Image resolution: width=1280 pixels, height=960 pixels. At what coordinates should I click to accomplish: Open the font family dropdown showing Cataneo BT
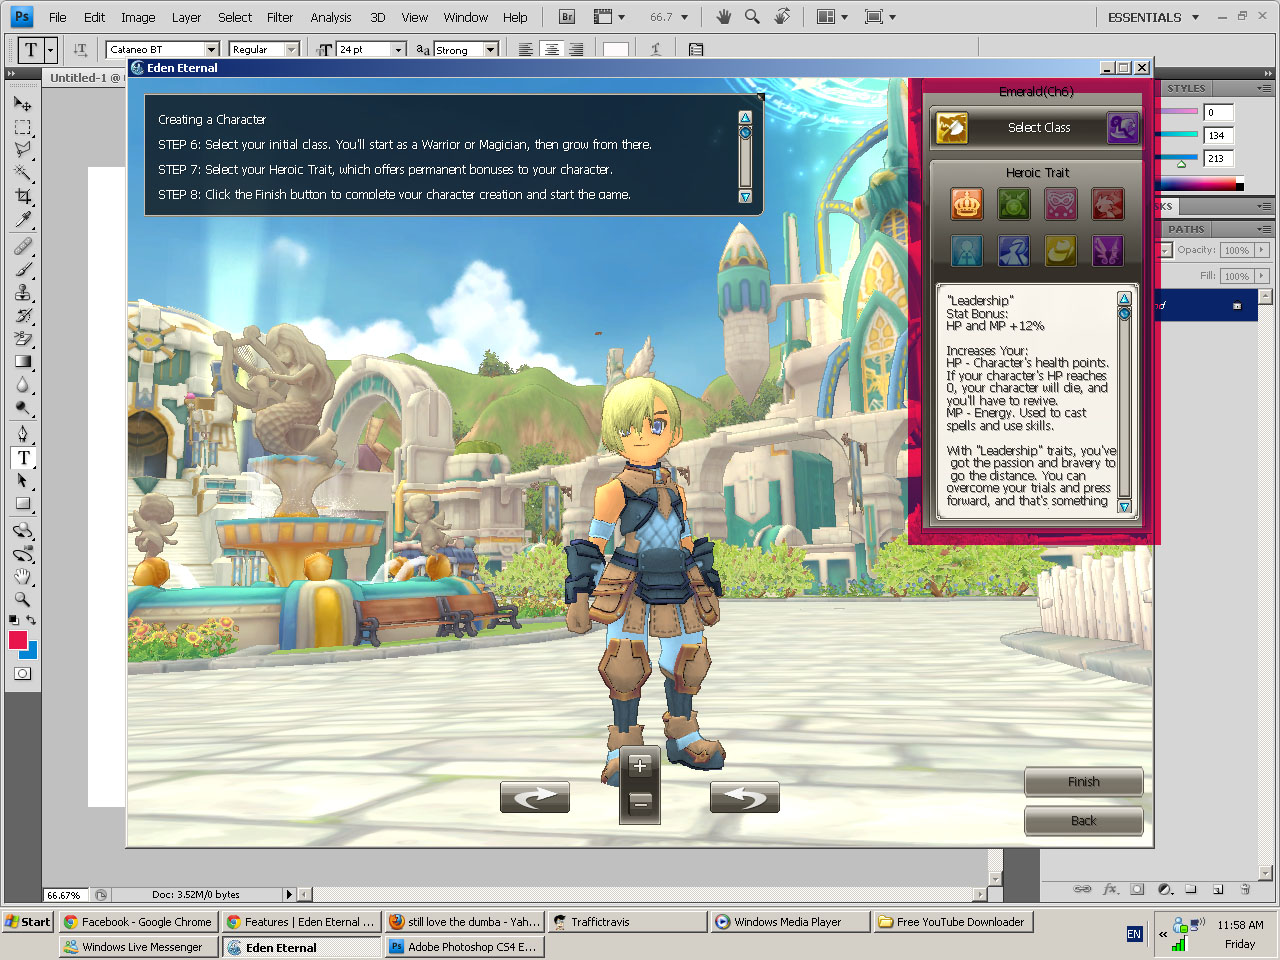212,49
